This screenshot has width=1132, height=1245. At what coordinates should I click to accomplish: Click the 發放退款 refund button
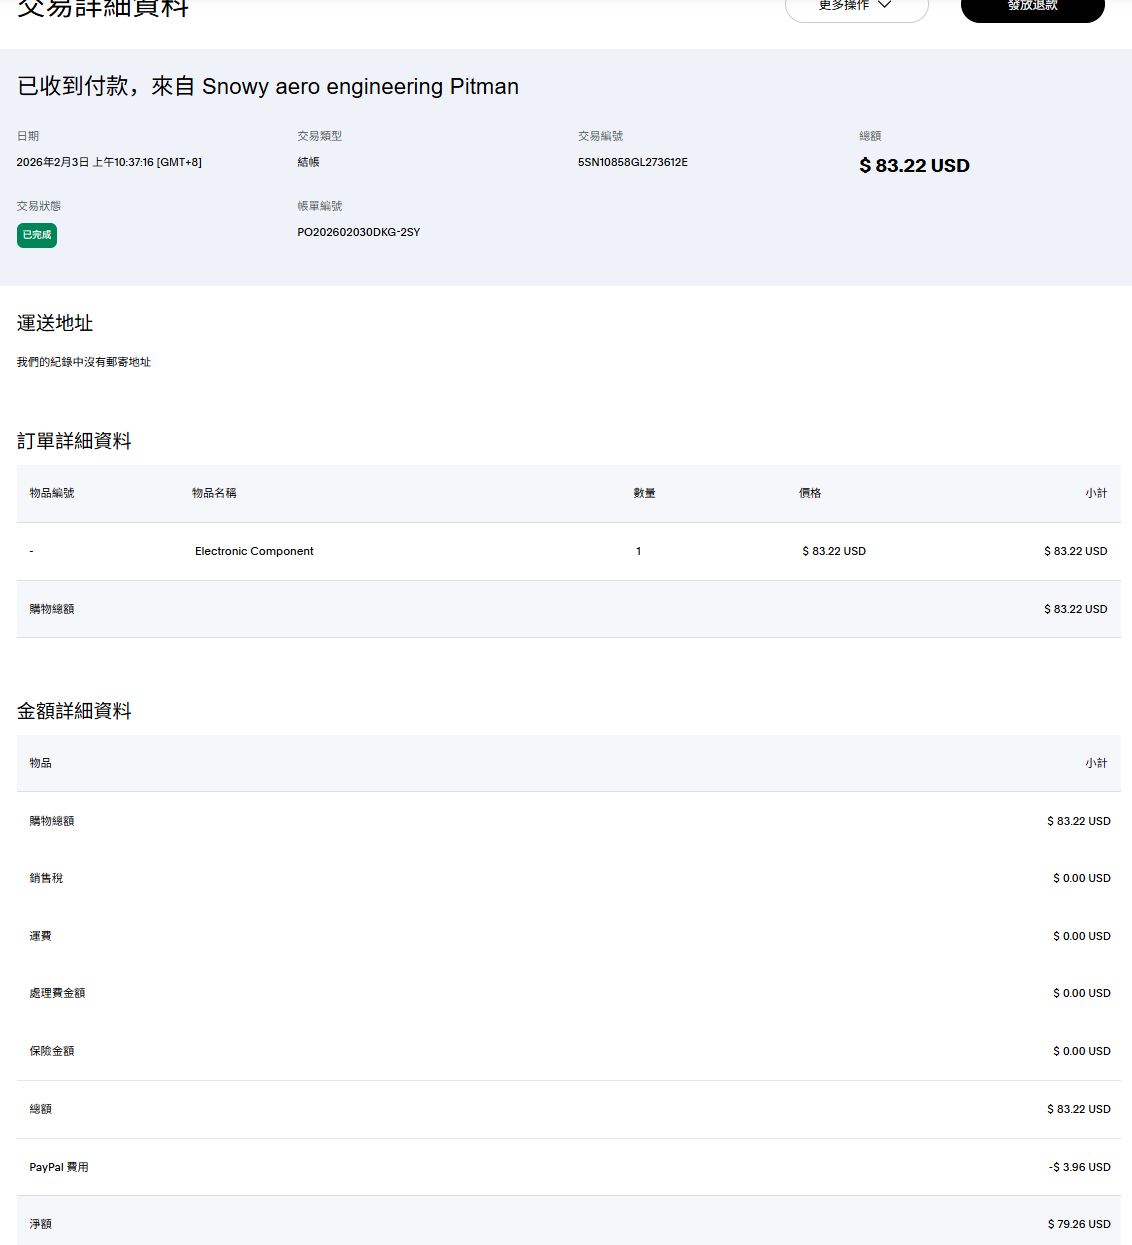coord(1032,7)
